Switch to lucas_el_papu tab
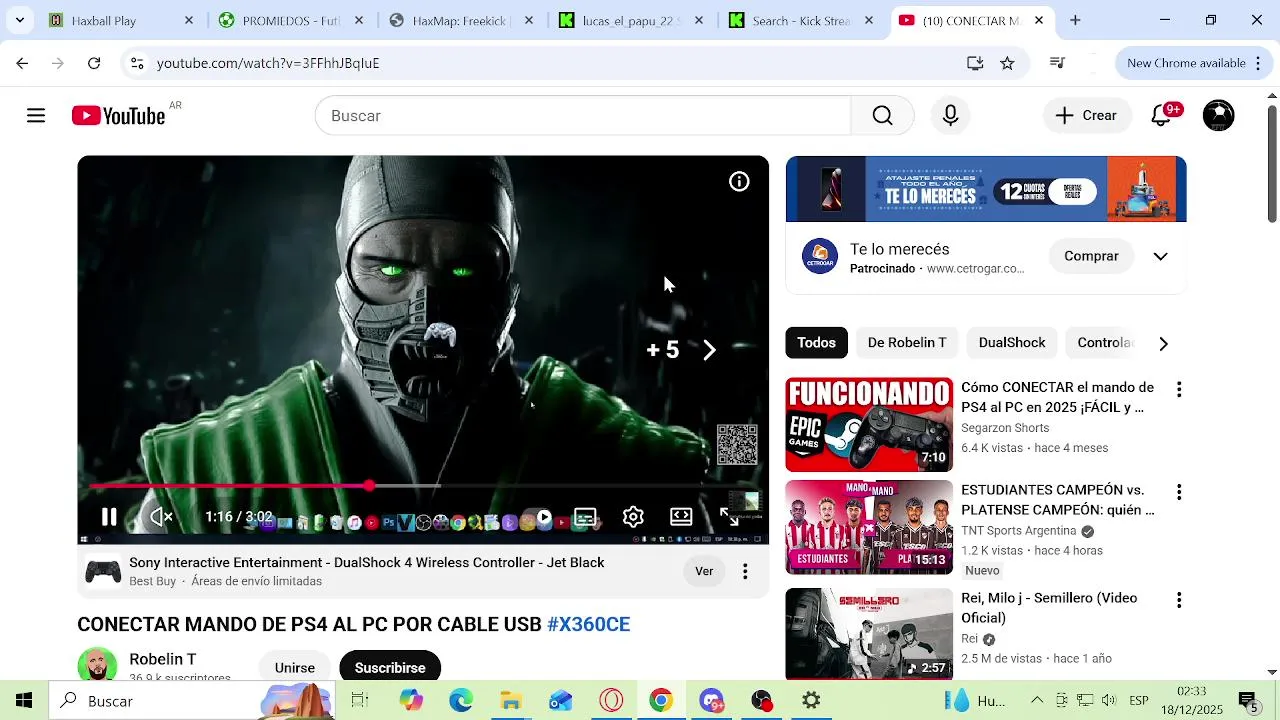The width and height of the screenshot is (1280, 720). pos(629,20)
